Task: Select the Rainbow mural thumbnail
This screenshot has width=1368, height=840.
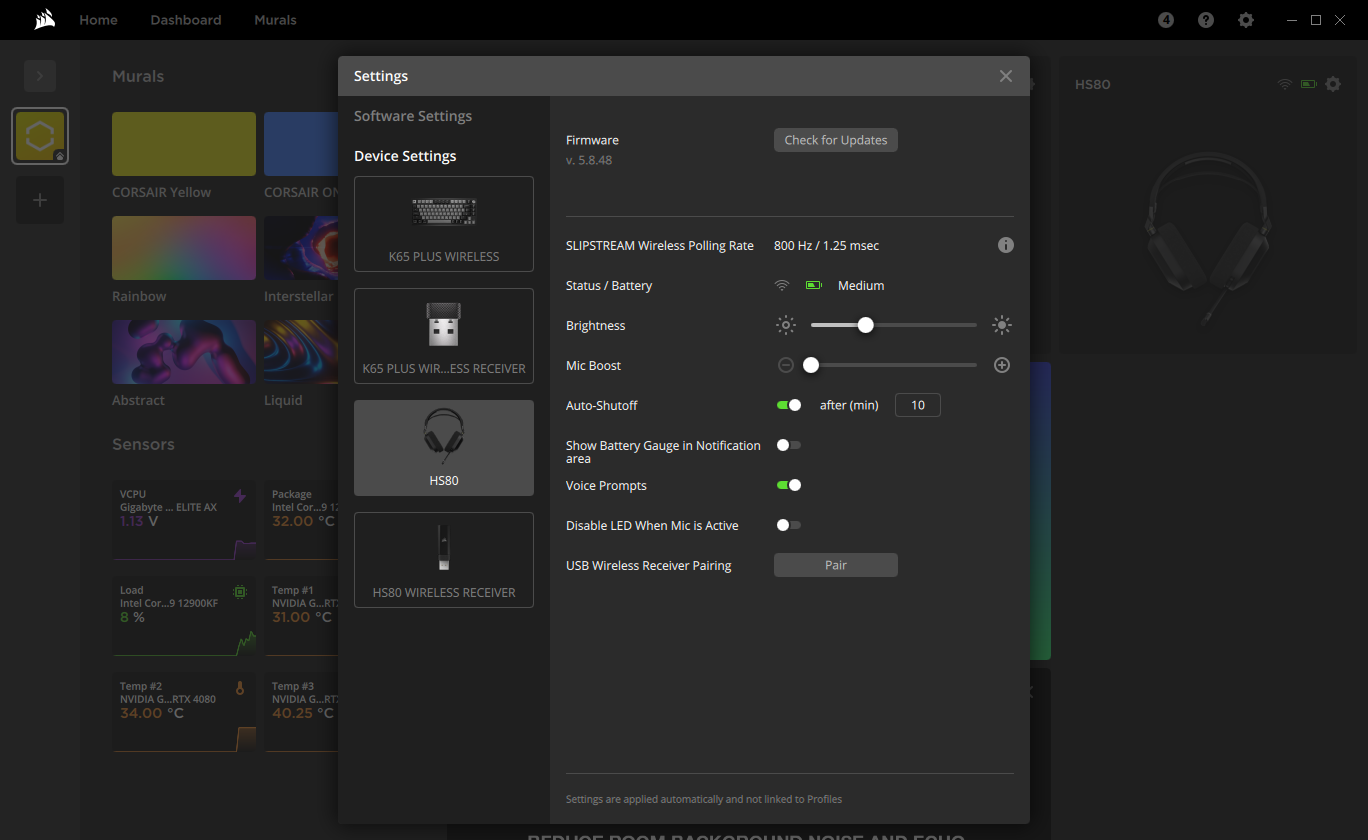Action: click(184, 248)
